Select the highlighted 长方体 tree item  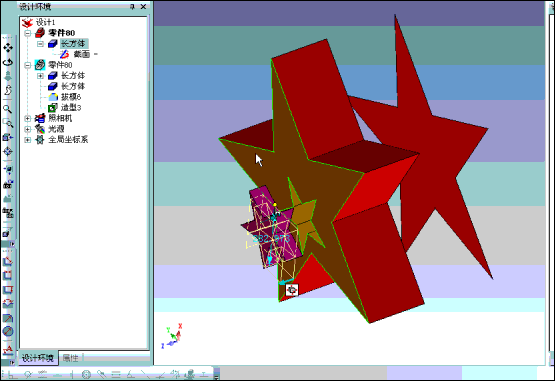tap(73, 44)
